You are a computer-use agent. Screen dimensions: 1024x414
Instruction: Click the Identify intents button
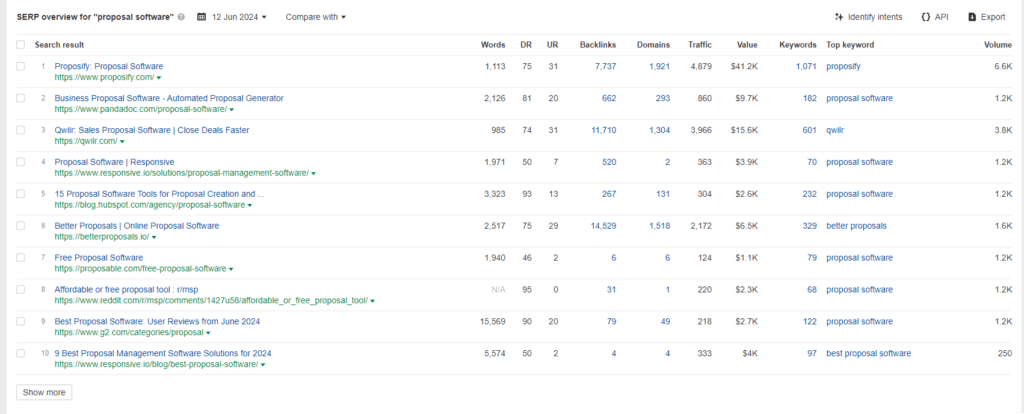click(869, 17)
